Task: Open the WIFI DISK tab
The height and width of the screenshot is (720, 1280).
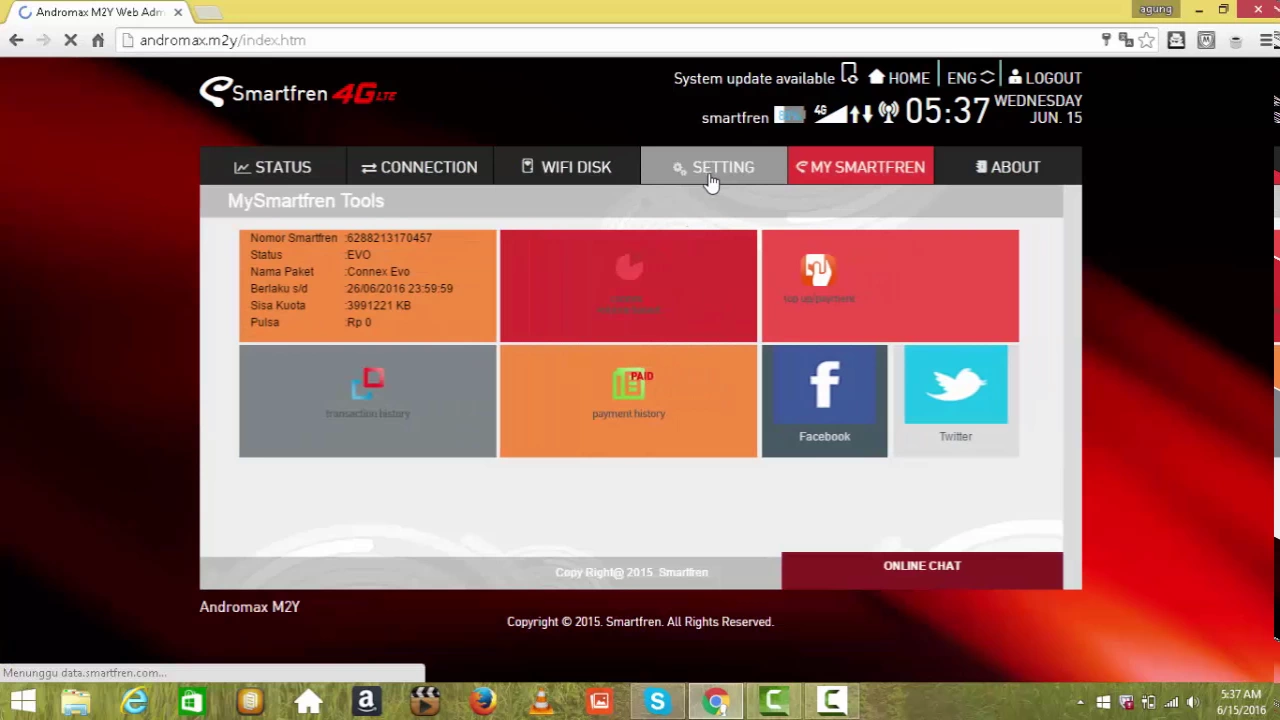Action: (566, 167)
